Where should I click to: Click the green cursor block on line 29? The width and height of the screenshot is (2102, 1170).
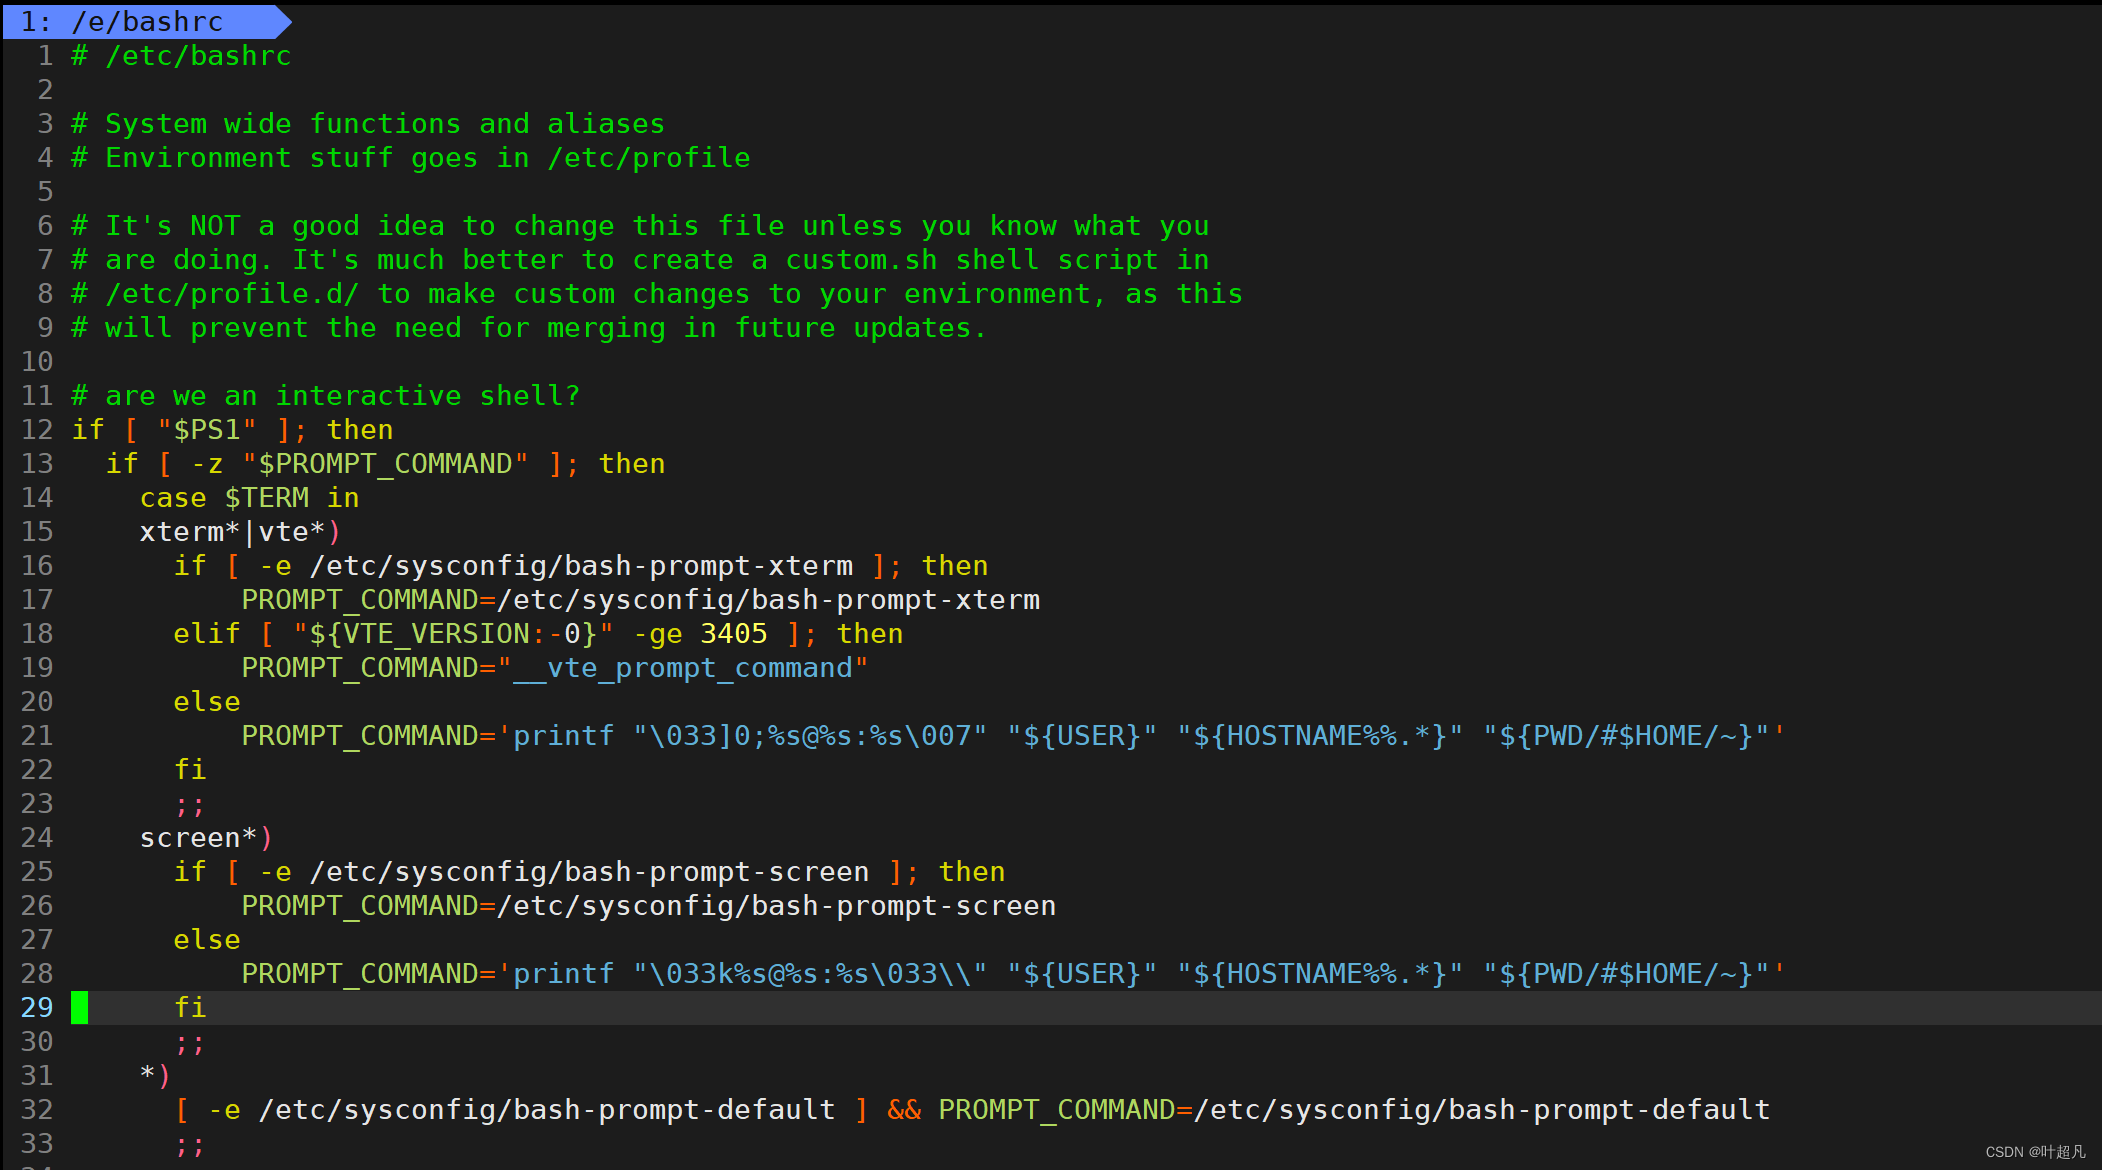(79, 1007)
